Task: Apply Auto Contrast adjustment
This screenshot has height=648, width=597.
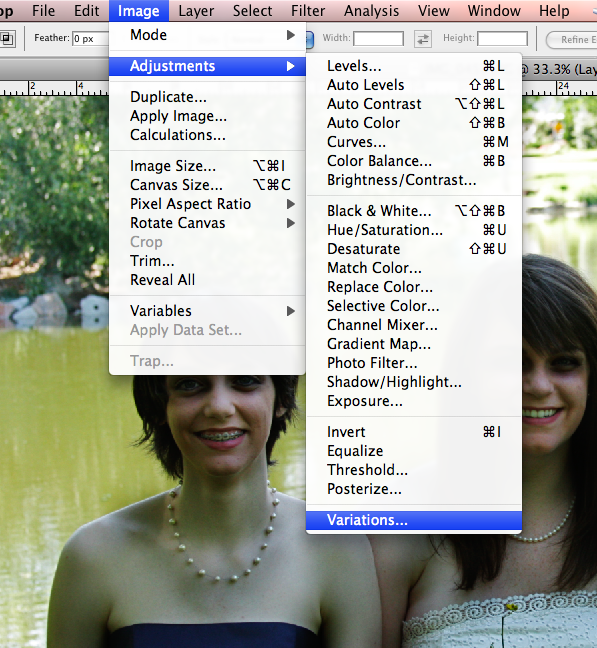Action: [414, 104]
